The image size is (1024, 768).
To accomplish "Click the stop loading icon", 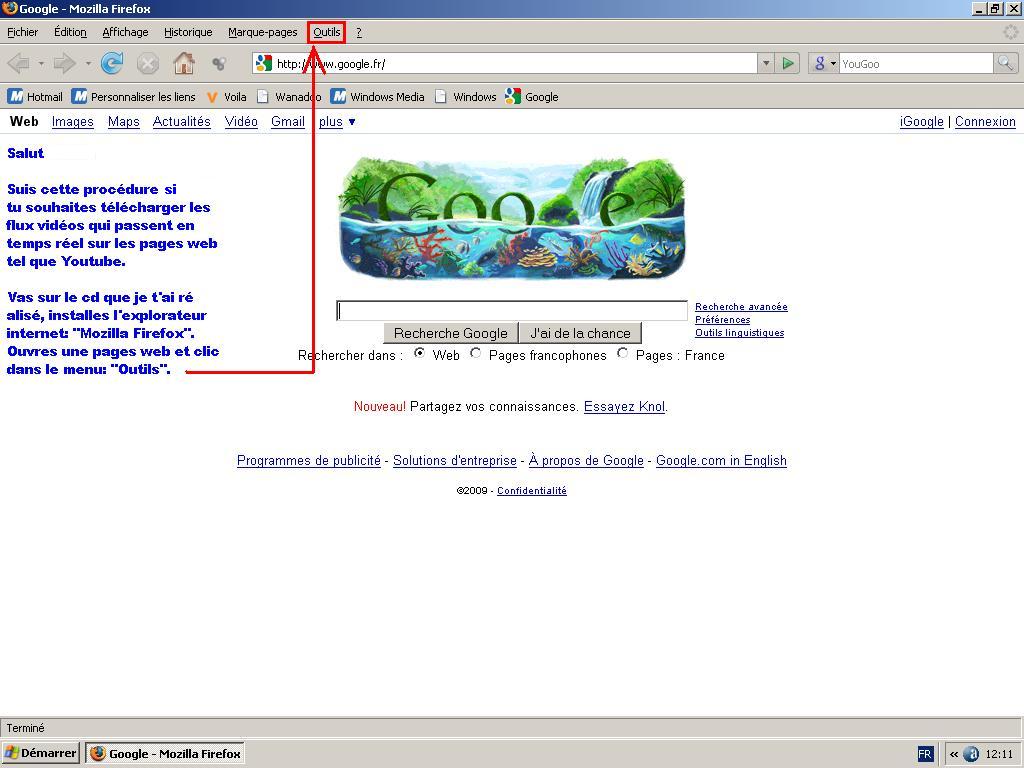I will (147, 64).
